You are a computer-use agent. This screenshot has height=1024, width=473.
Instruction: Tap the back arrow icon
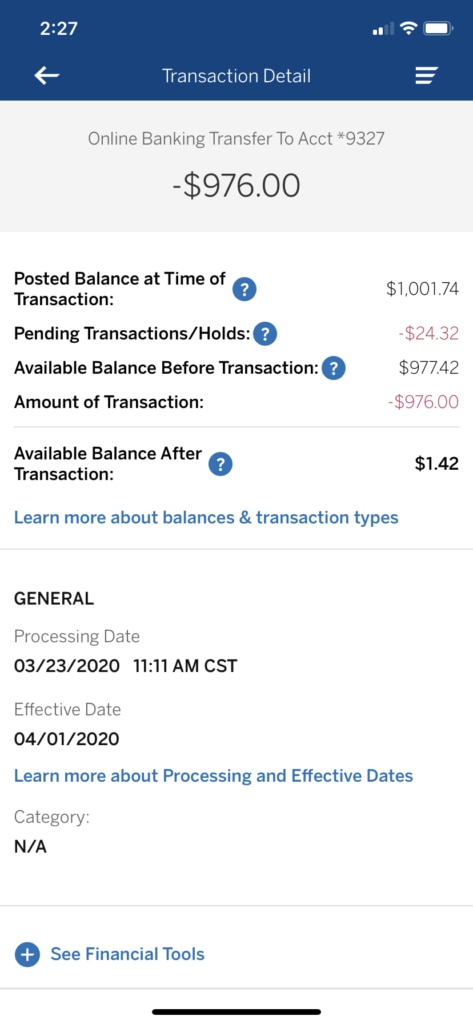coord(46,76)
